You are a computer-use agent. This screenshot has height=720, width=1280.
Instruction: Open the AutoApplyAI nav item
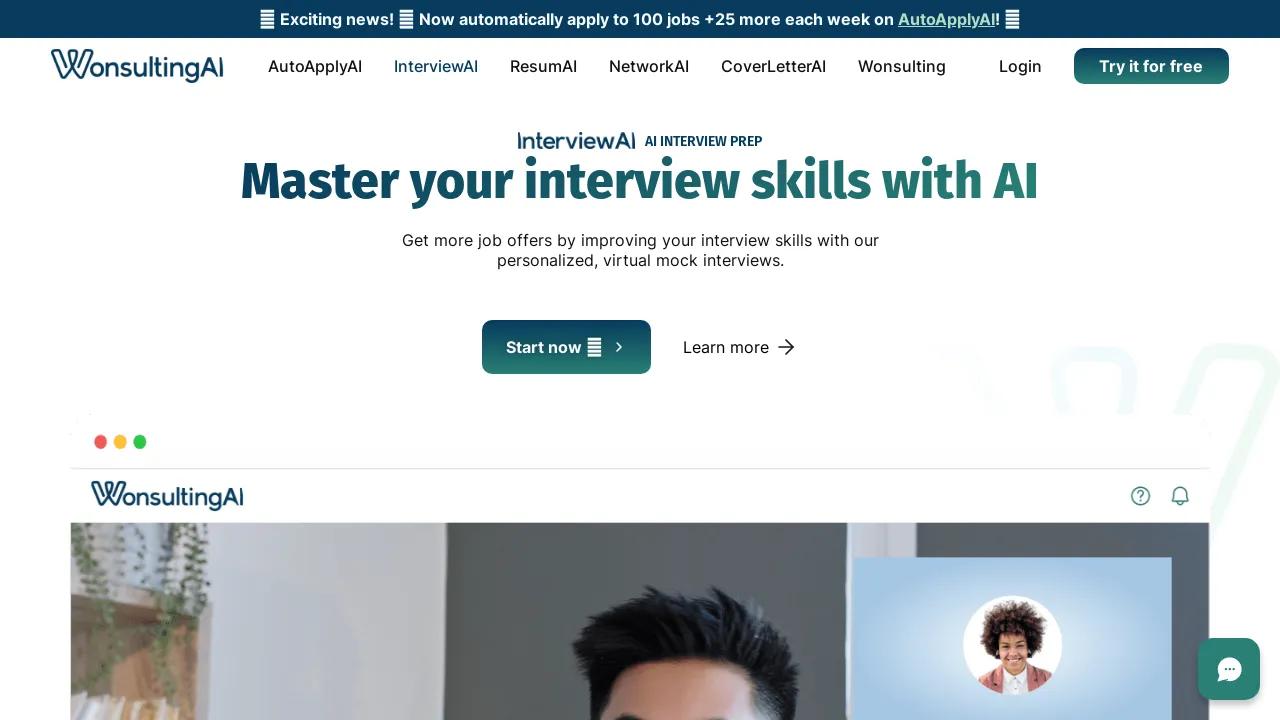pos(315,66)
